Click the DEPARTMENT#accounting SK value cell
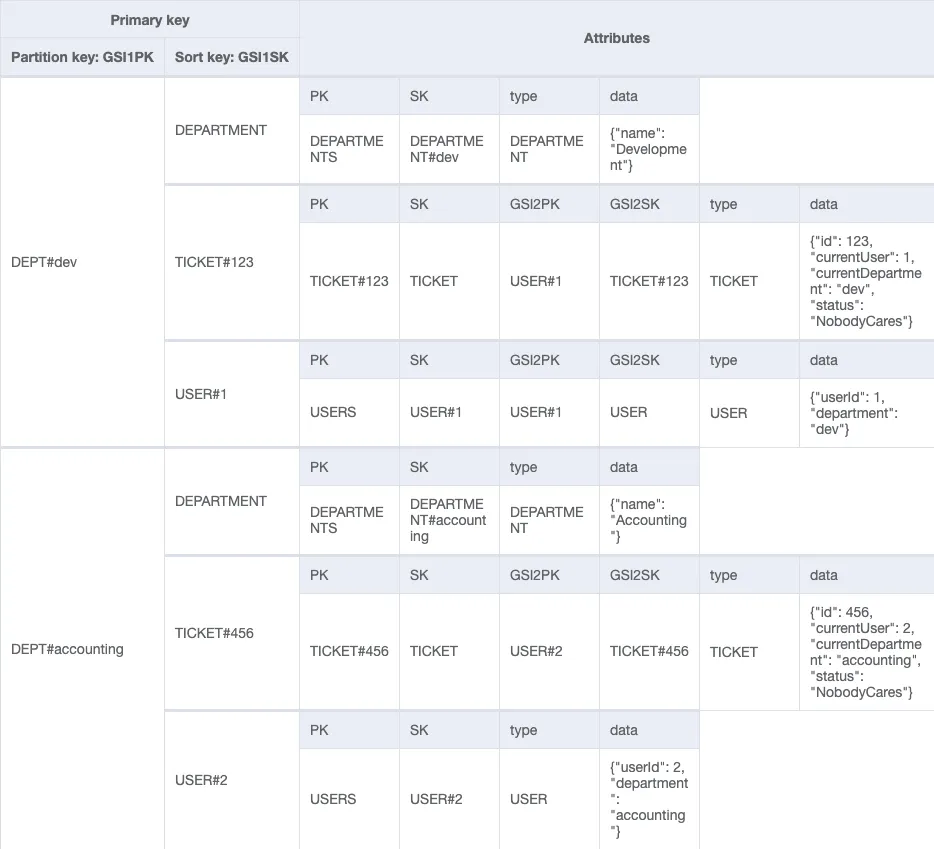This screenshot has height=849, width=934. 448,520
